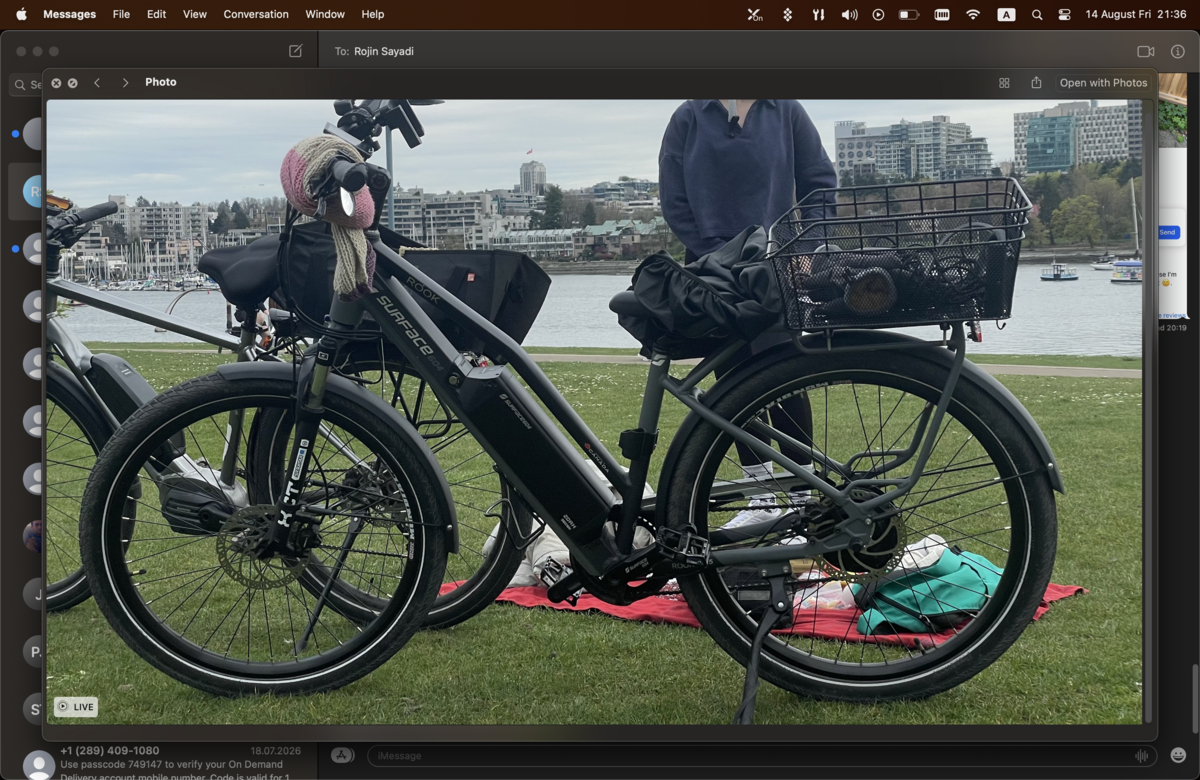Viewport: 1200px width, 780px height.
Task: Click the keyboard input source icon
Action: [x=1006, y=15]
